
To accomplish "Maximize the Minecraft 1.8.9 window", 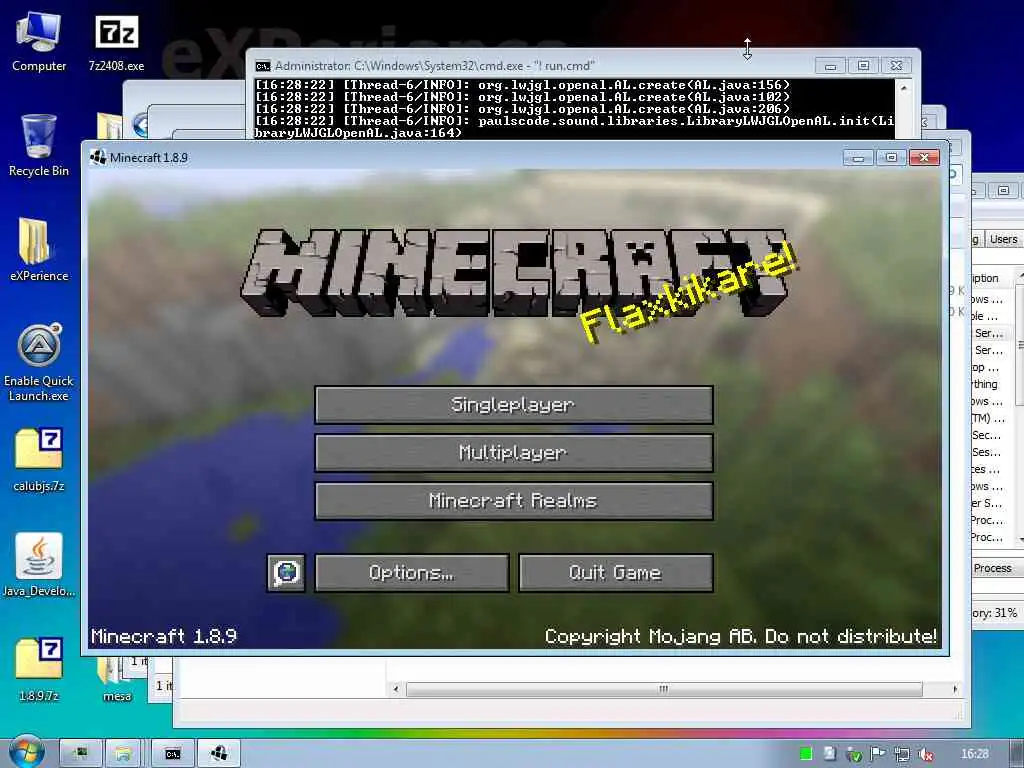I will tap(891, 157).
